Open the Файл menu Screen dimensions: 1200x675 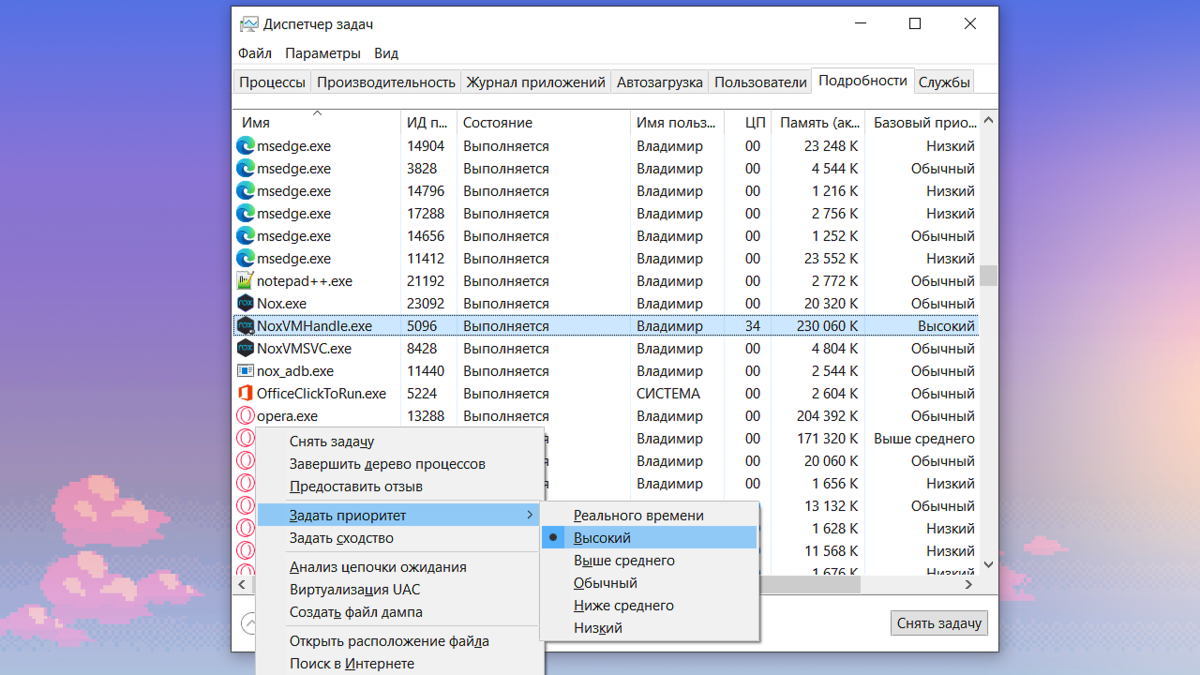(x=255, y=53)
